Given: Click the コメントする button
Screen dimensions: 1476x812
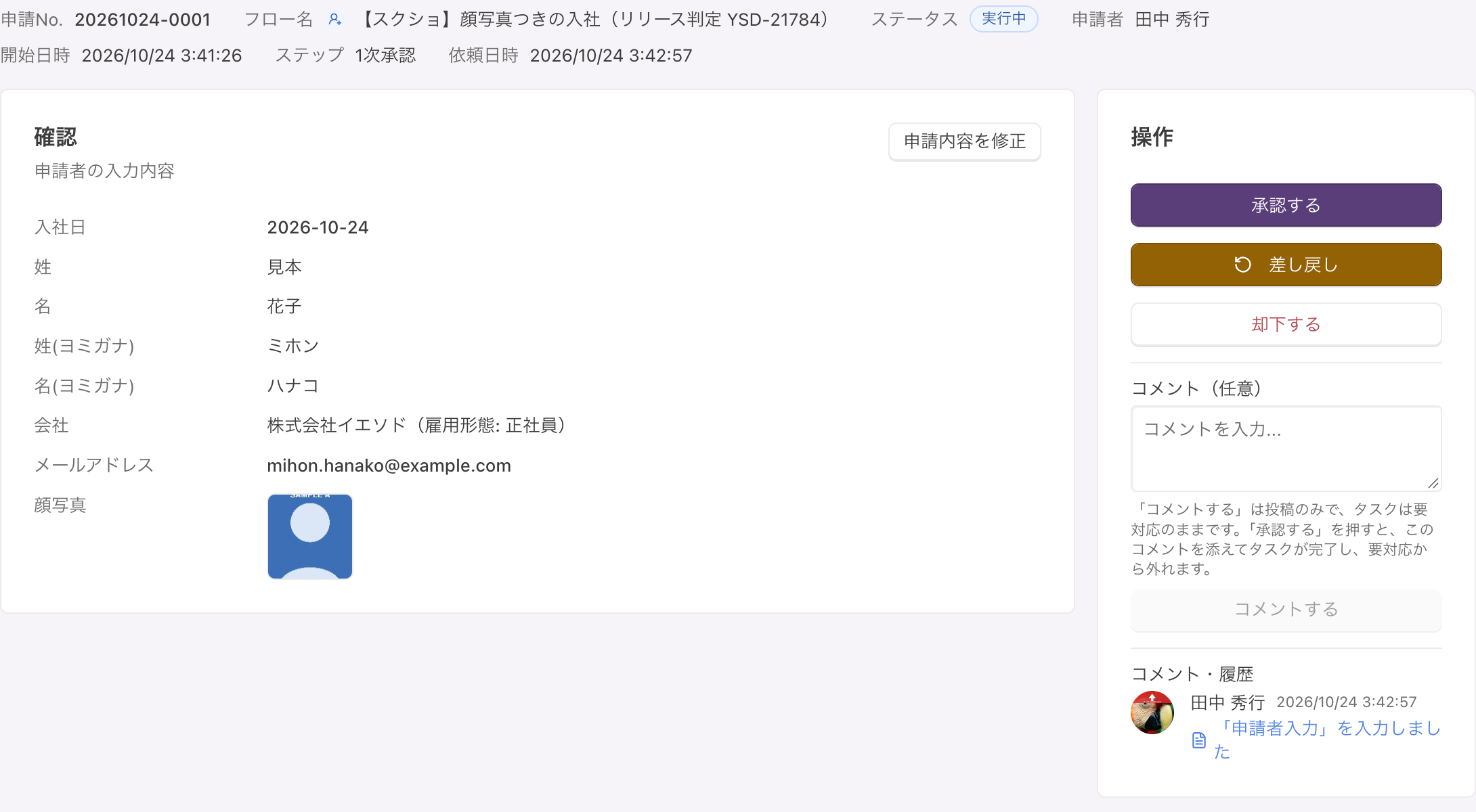Looking at the screenshot, I should (x=1286, y=609).
